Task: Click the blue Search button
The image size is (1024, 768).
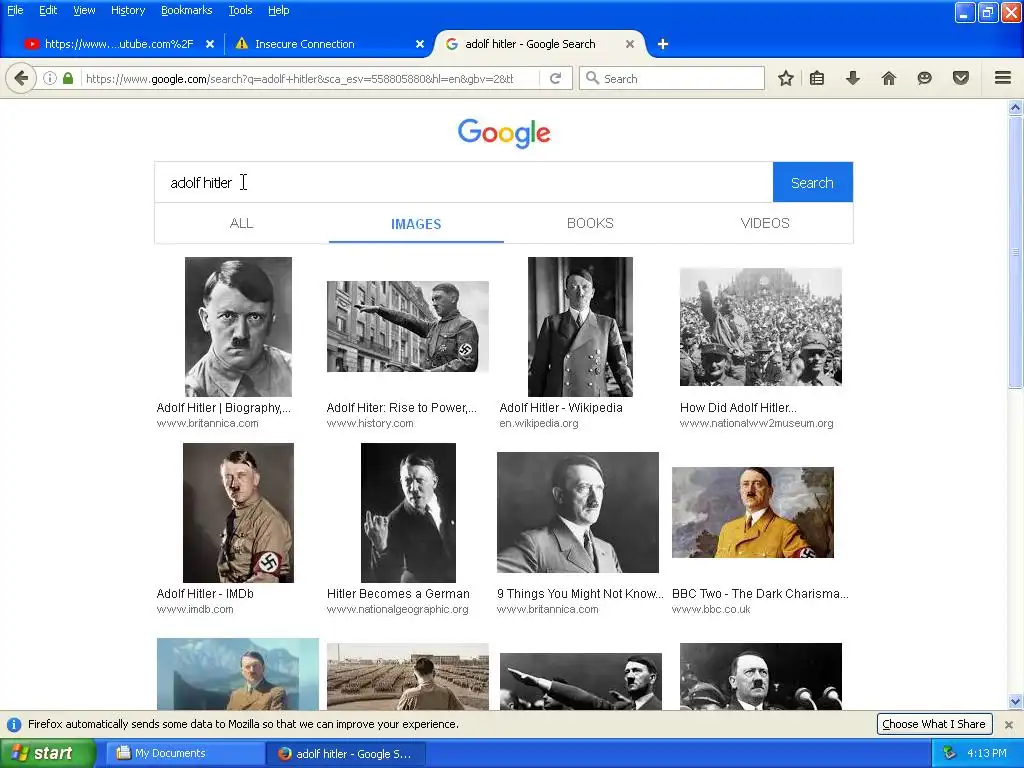Action: point(812,182)
